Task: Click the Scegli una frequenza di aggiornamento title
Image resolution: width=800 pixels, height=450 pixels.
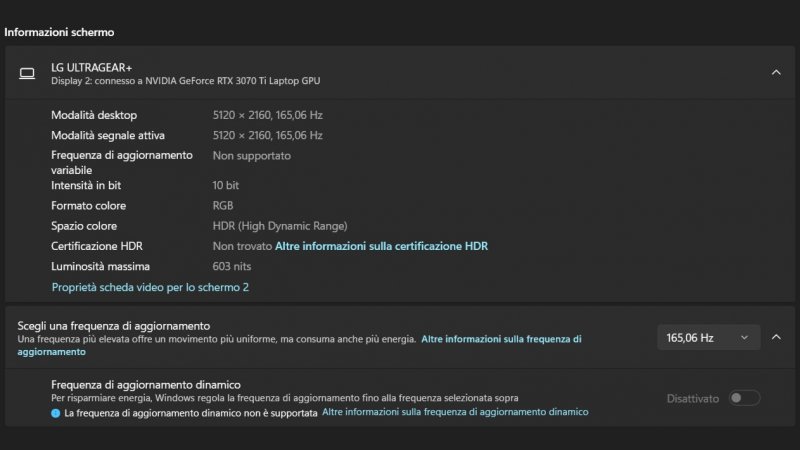Action: (x=114, y=326)
